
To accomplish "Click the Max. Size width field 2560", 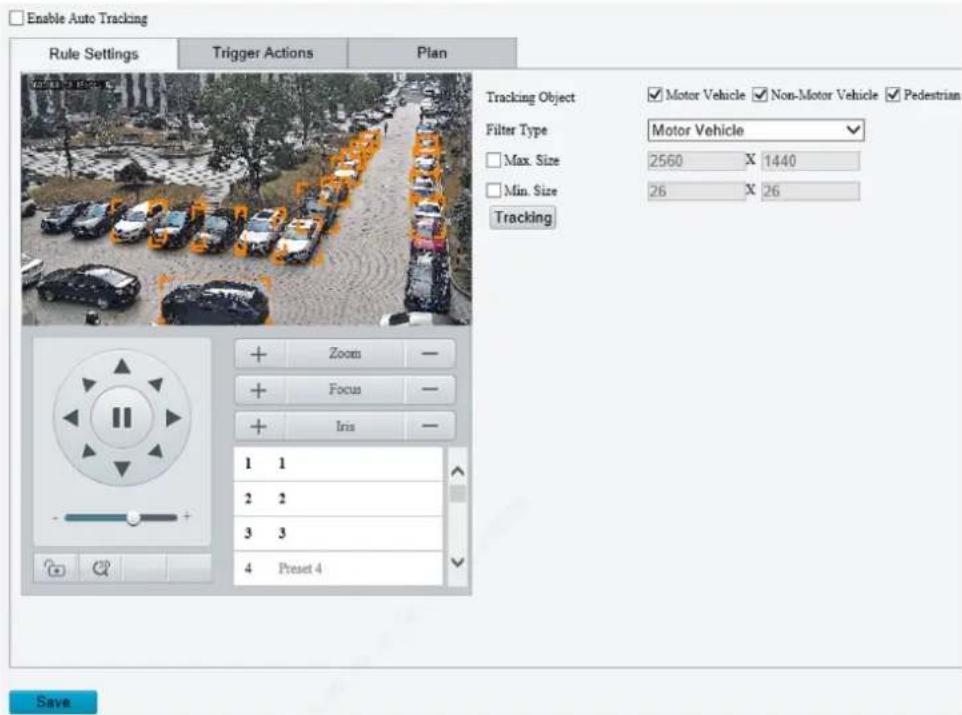I will (696, 161).
